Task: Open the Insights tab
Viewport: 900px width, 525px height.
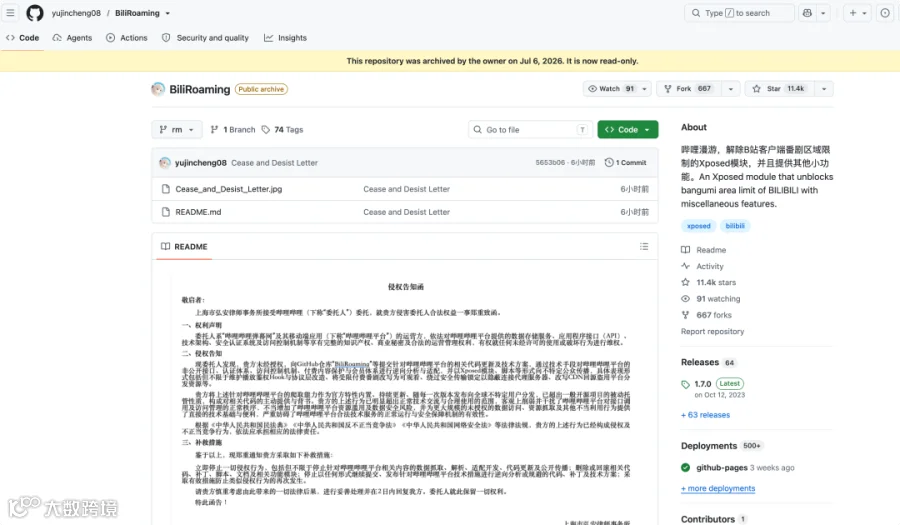Action: [285, 38]
